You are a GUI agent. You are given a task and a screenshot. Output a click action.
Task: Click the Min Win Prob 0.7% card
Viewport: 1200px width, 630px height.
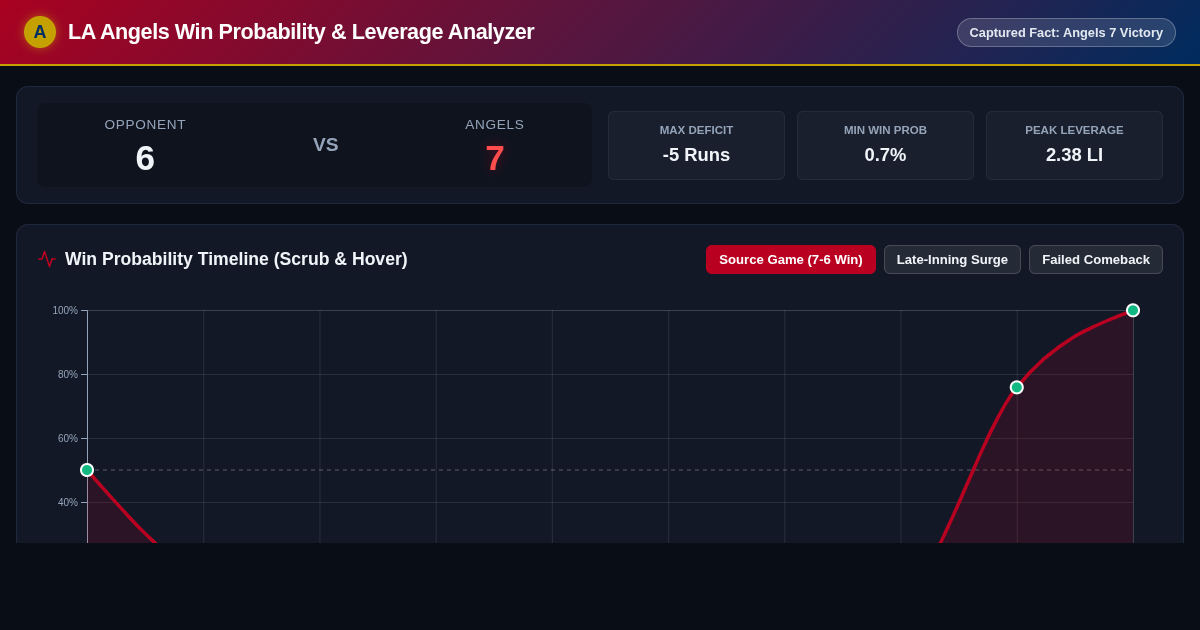pyautogui.click(x=885, y=145)
